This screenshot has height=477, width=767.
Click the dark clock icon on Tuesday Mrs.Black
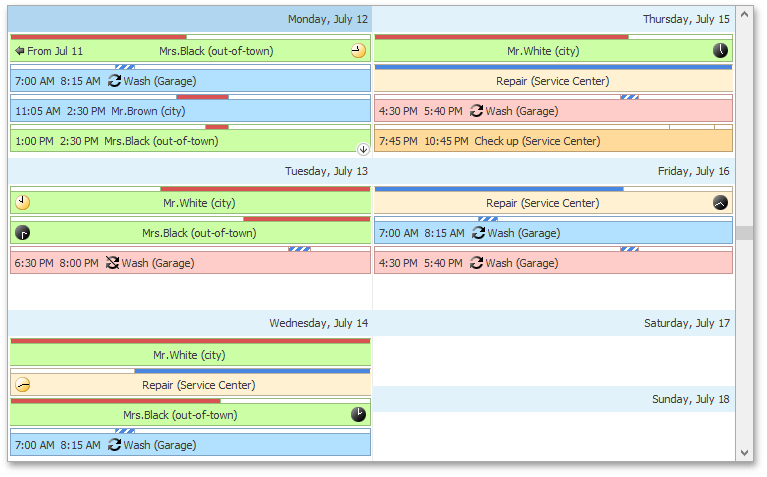(x=23, y=233)
